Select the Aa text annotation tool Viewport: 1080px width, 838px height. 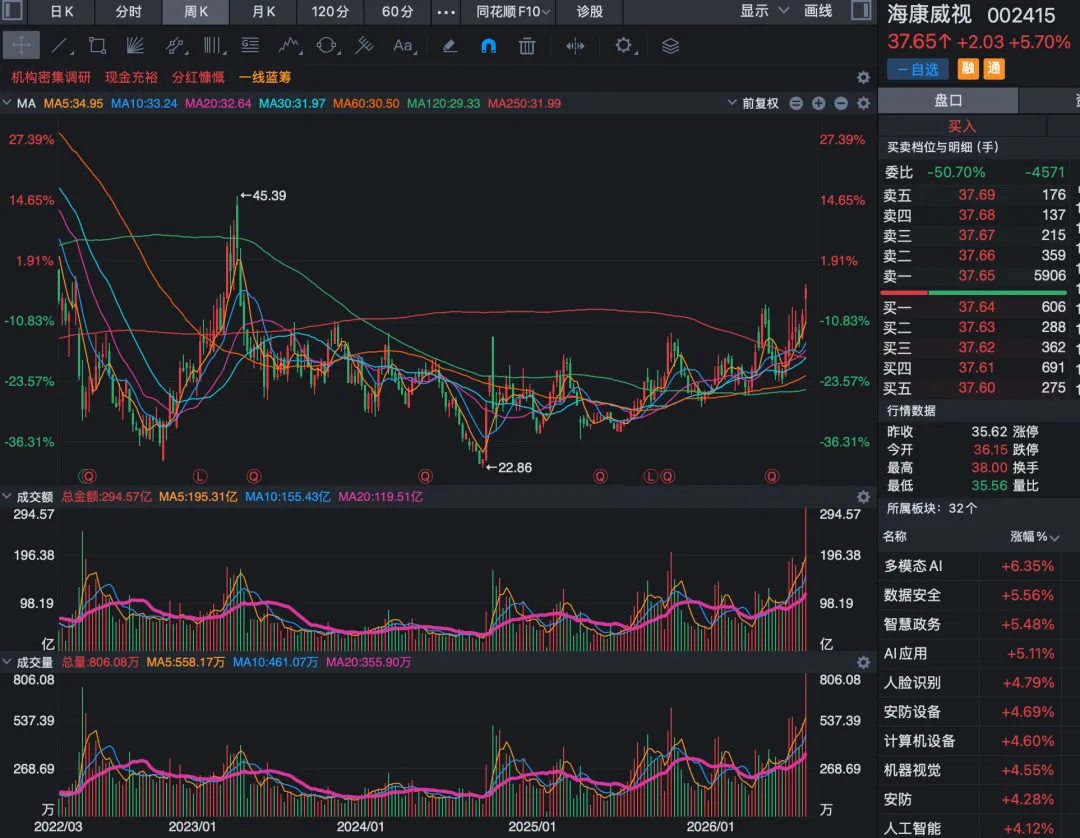tap(403, 46)
